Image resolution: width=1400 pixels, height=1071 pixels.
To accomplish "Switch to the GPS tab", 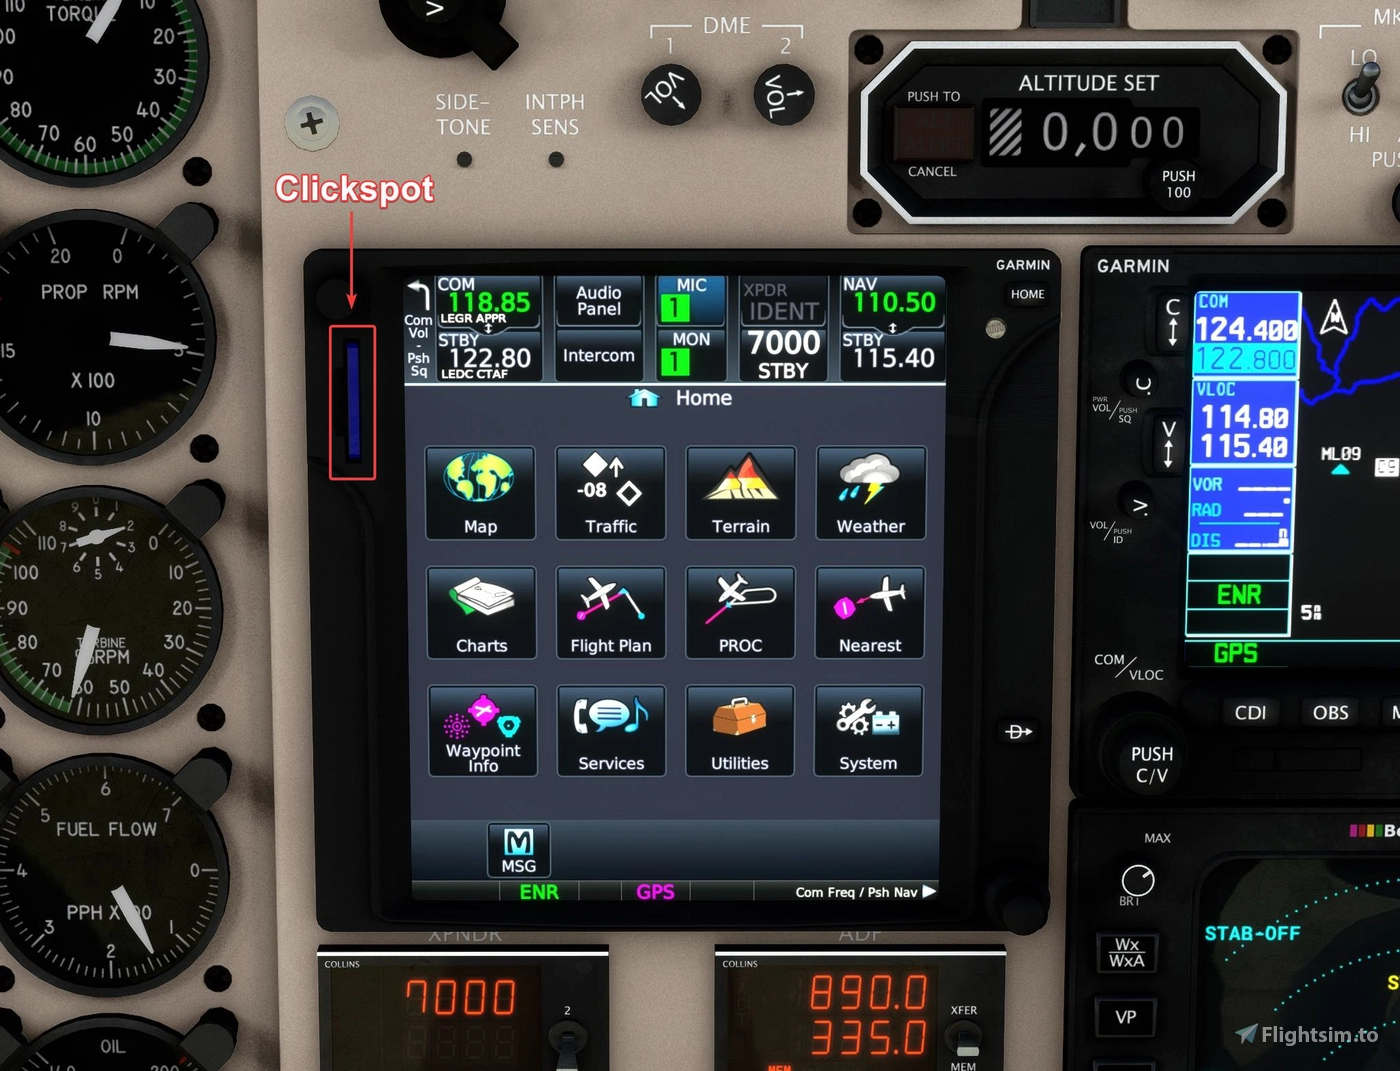I will (655, 891).
